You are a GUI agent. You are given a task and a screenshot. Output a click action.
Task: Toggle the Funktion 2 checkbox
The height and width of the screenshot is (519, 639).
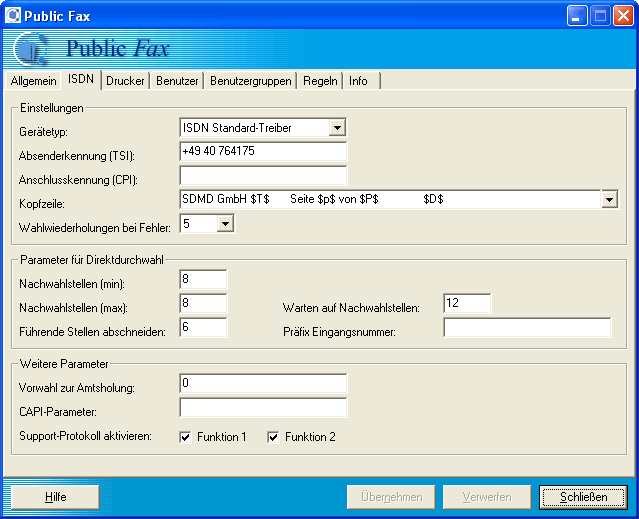pos(273,437)
